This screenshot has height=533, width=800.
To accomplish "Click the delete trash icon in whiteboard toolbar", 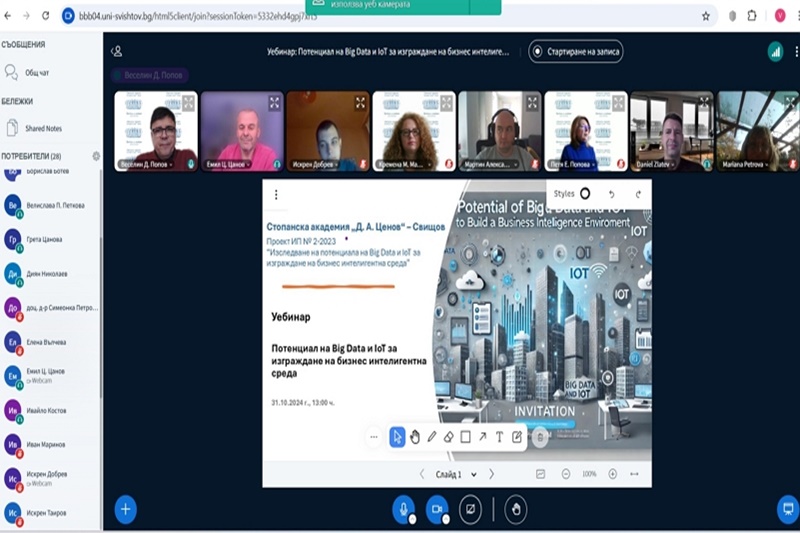I will [540, 438].
